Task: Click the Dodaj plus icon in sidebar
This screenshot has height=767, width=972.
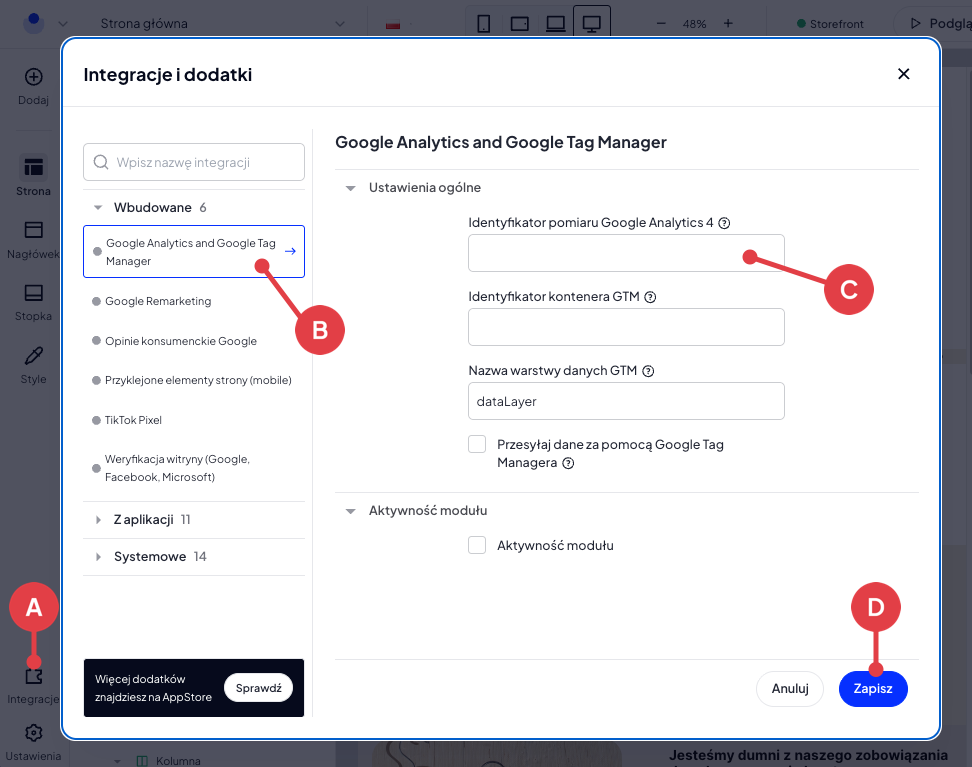Action: (33, 77)
